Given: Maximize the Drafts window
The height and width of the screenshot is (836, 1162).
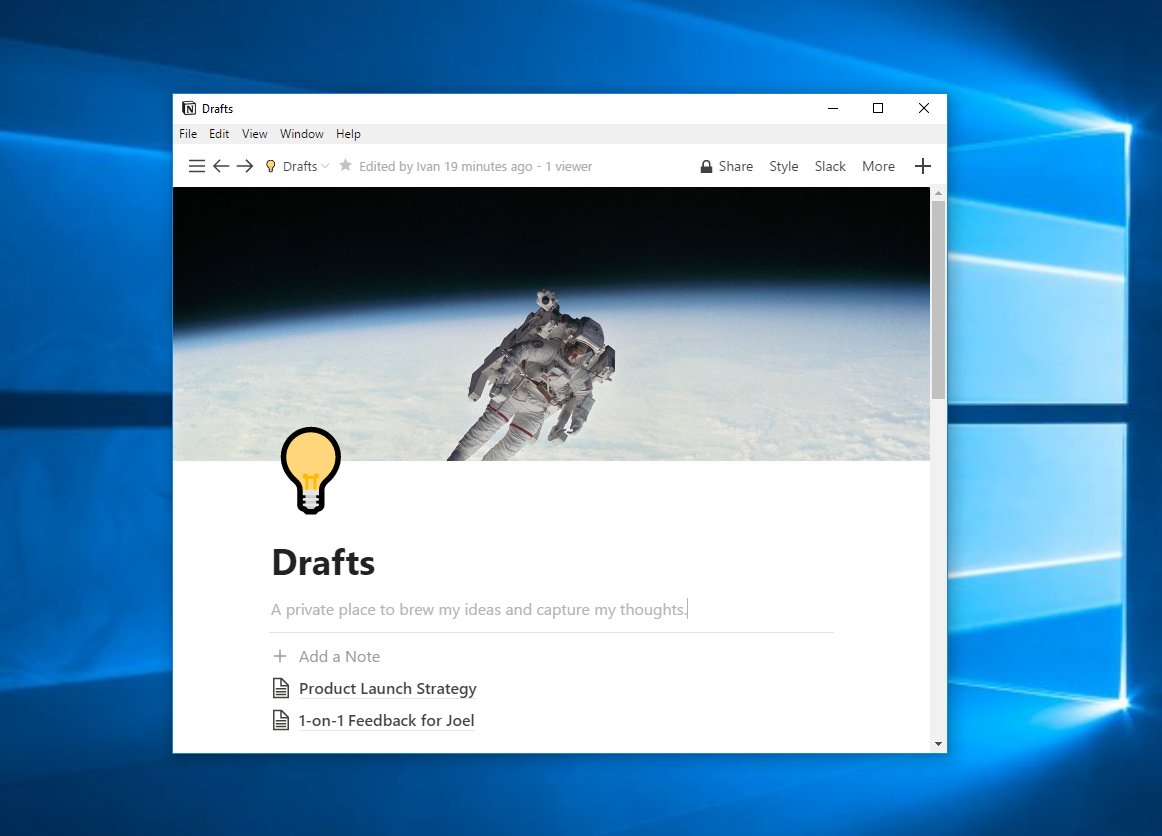Looking at the screenshot, I should pos(878,108).
